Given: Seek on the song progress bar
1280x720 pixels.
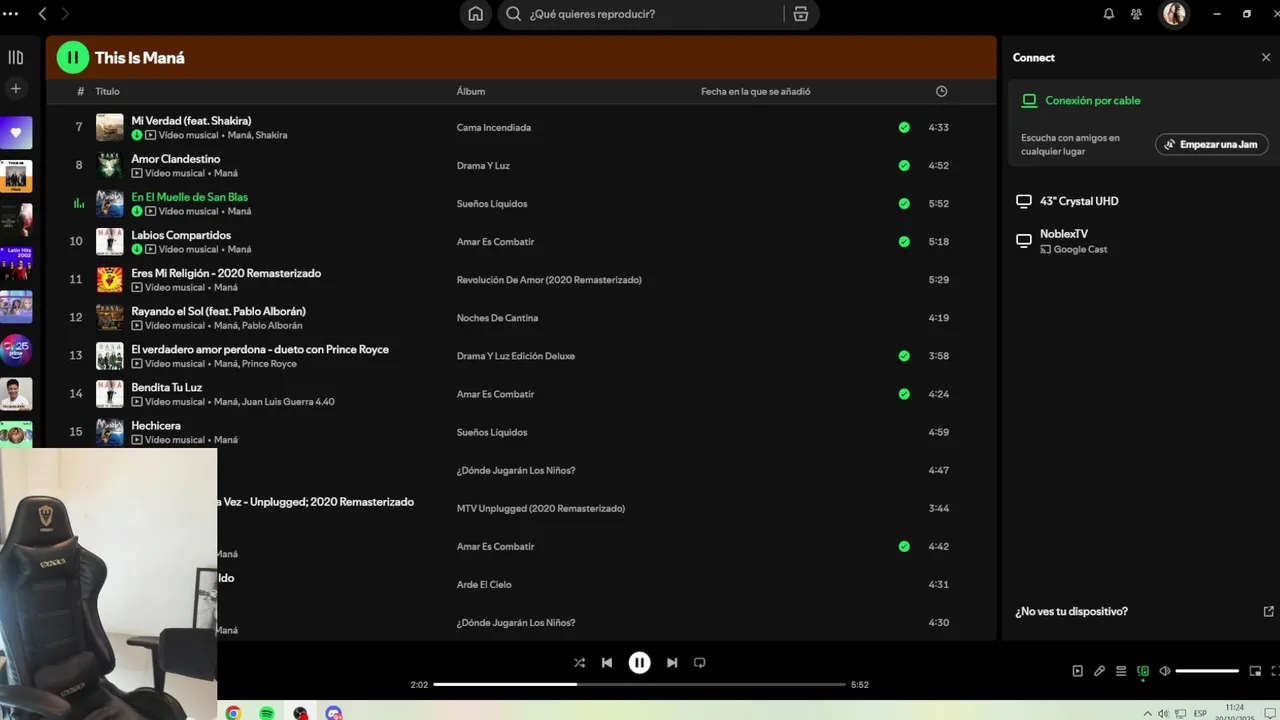Looking at the screenshot, I should (640, 685).
